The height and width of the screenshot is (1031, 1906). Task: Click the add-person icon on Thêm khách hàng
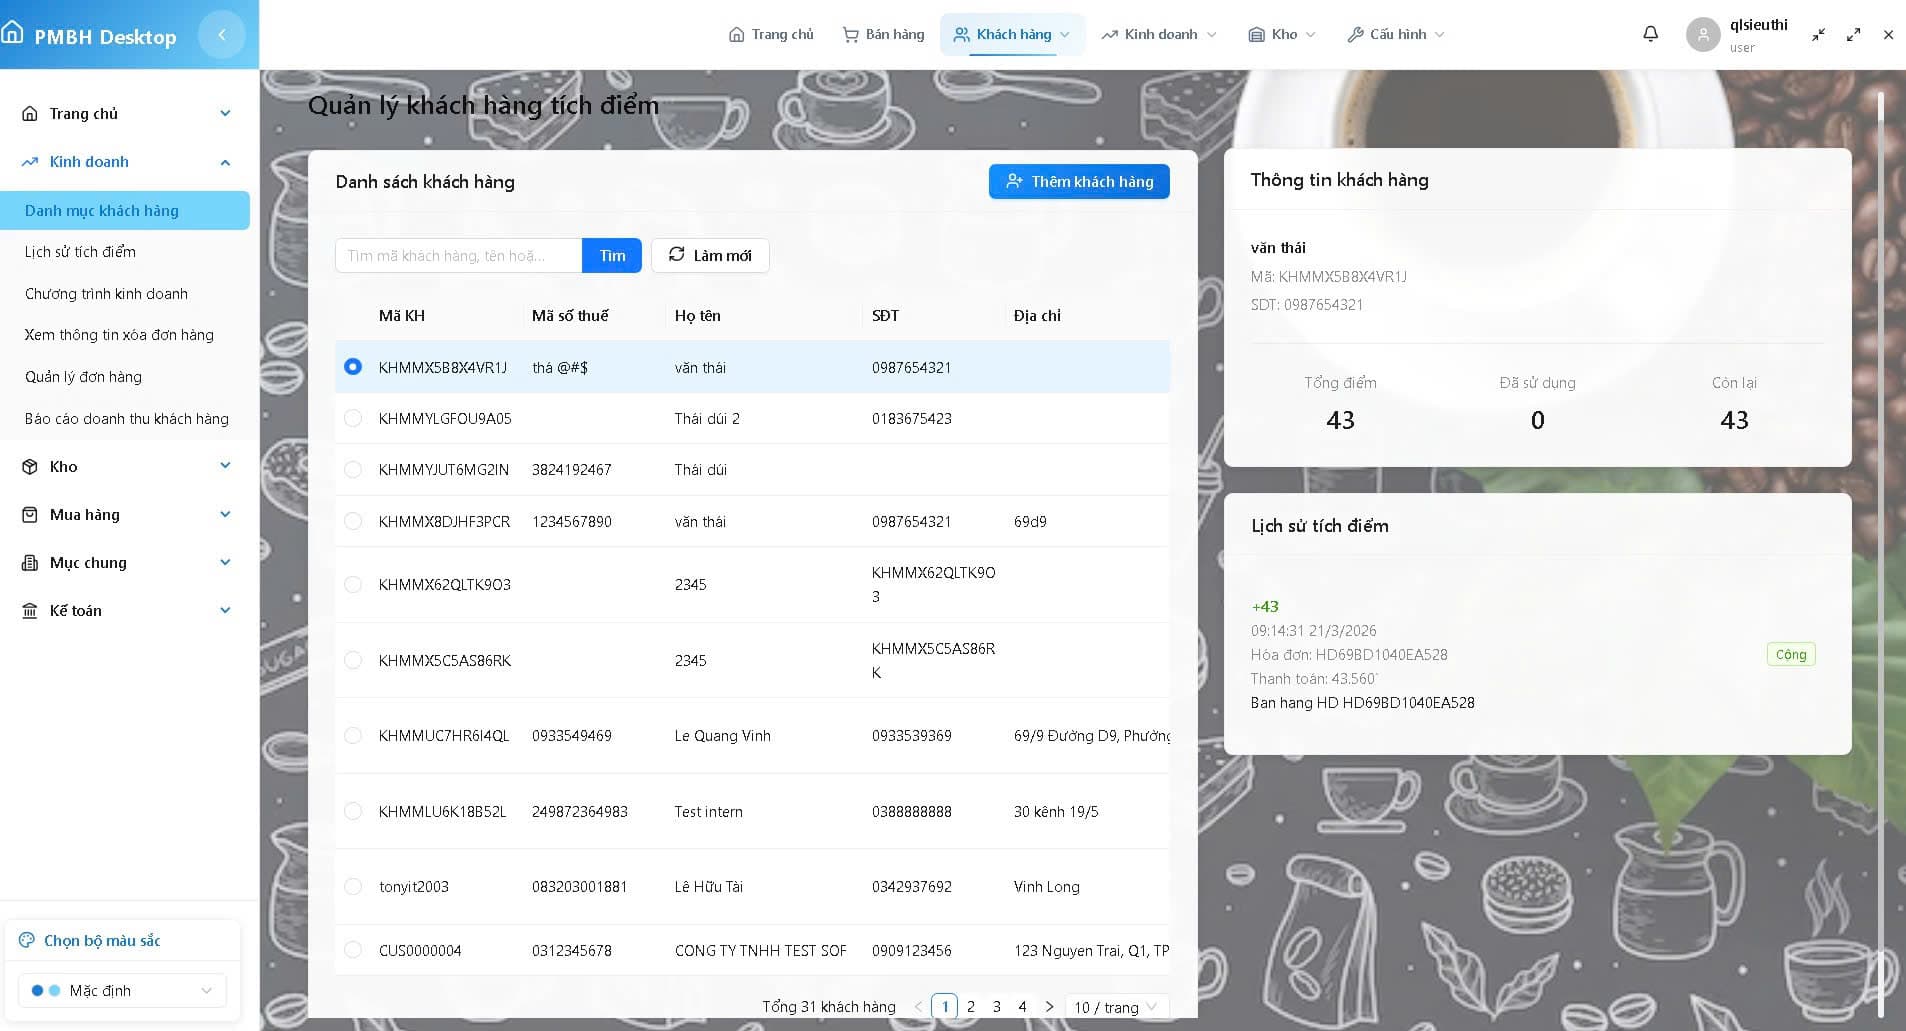(x=1014, y=181)
